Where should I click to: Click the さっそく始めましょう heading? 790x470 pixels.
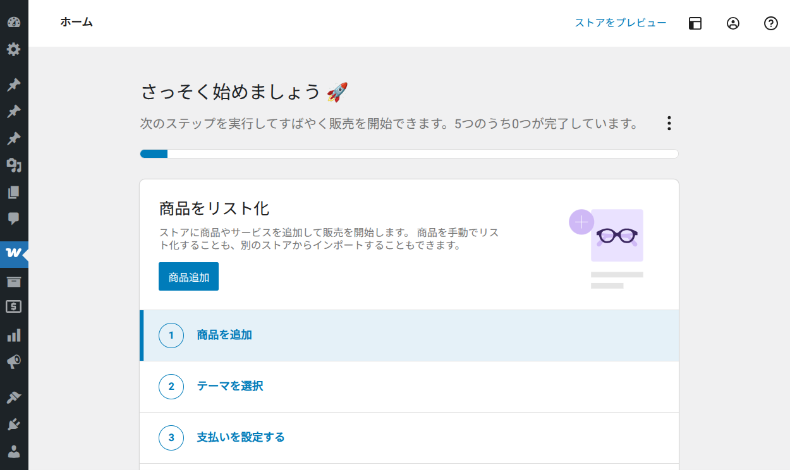(244, 92)
